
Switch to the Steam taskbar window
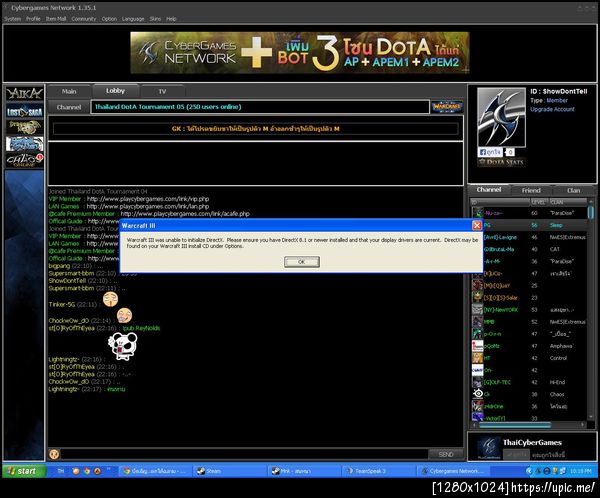coord(228,471)
